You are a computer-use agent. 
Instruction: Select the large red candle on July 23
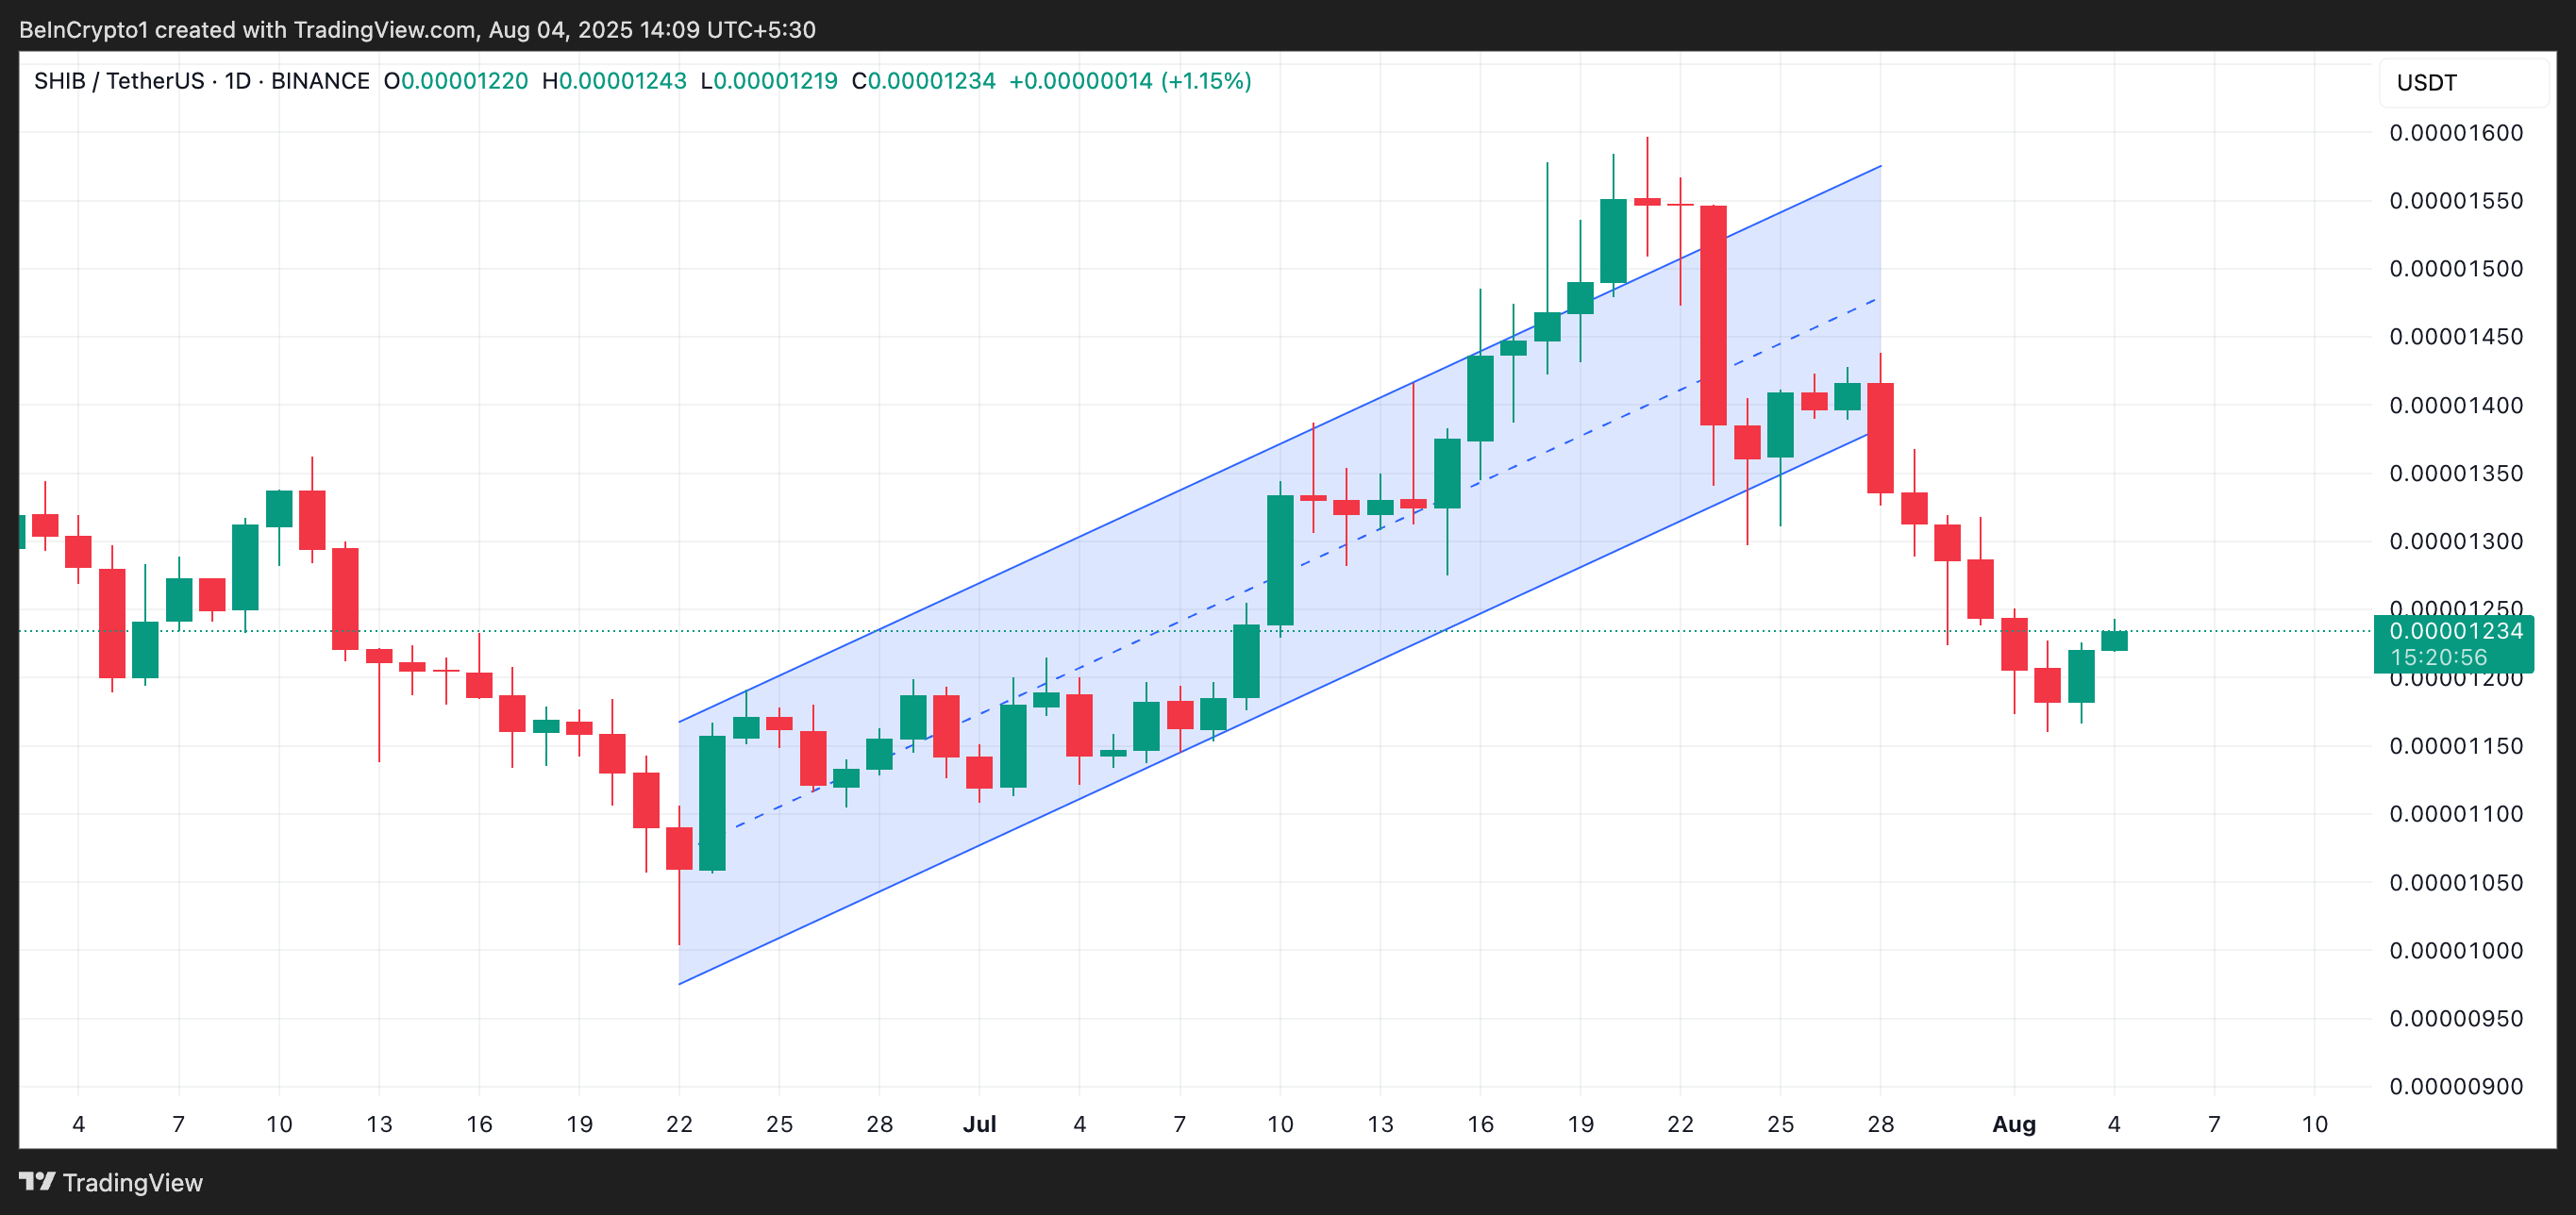[1713, 315]
